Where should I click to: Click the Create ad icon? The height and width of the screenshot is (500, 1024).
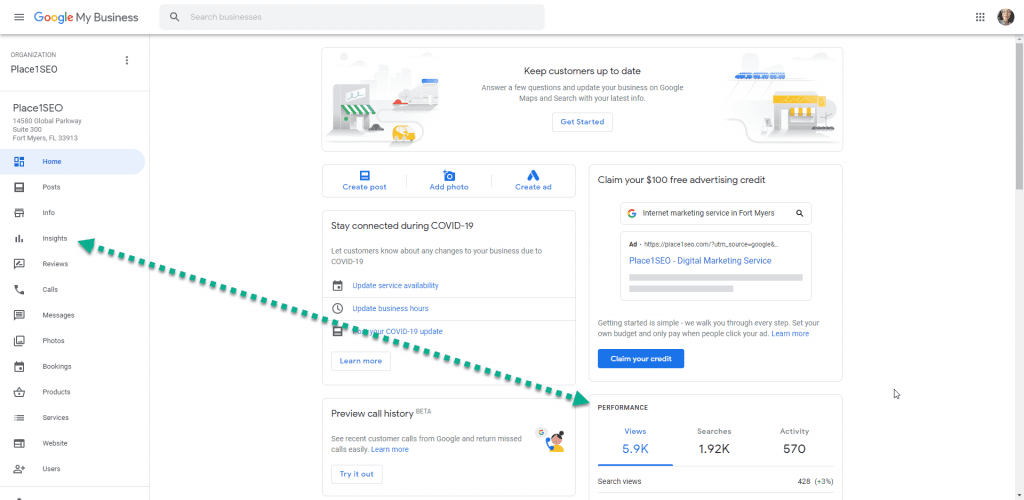[533, 176]
